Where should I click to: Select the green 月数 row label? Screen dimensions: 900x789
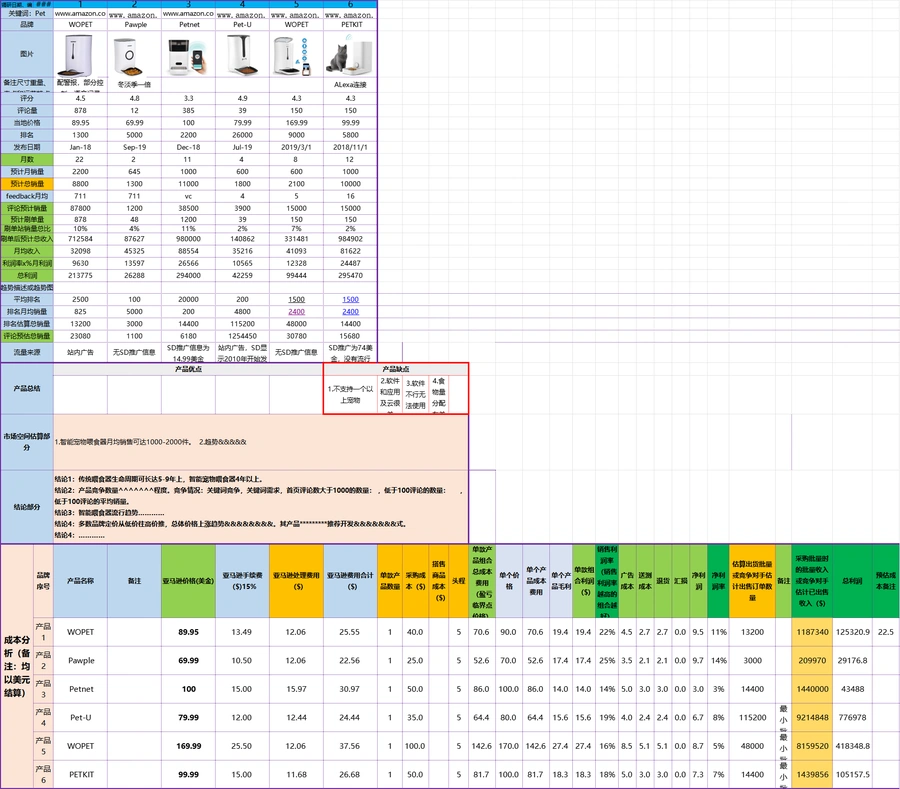point(27,160)
